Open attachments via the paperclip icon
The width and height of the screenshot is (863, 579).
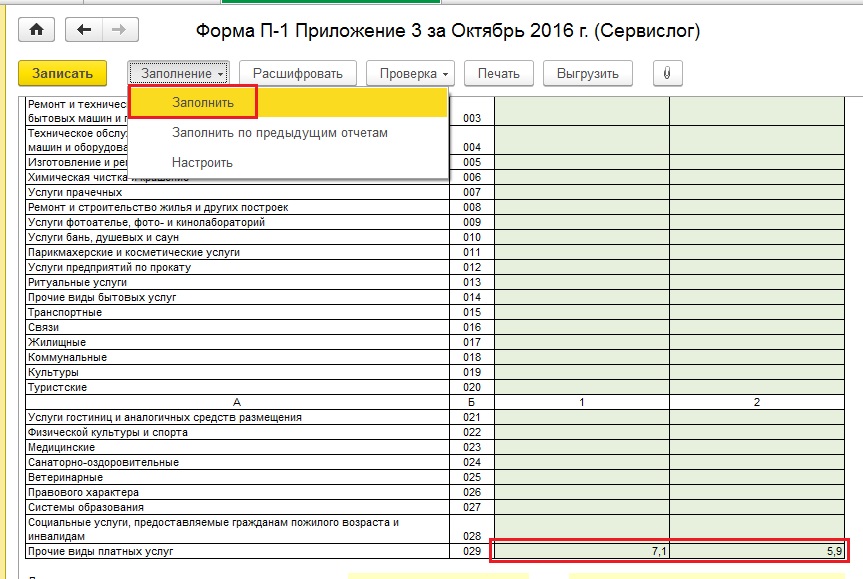668,73
